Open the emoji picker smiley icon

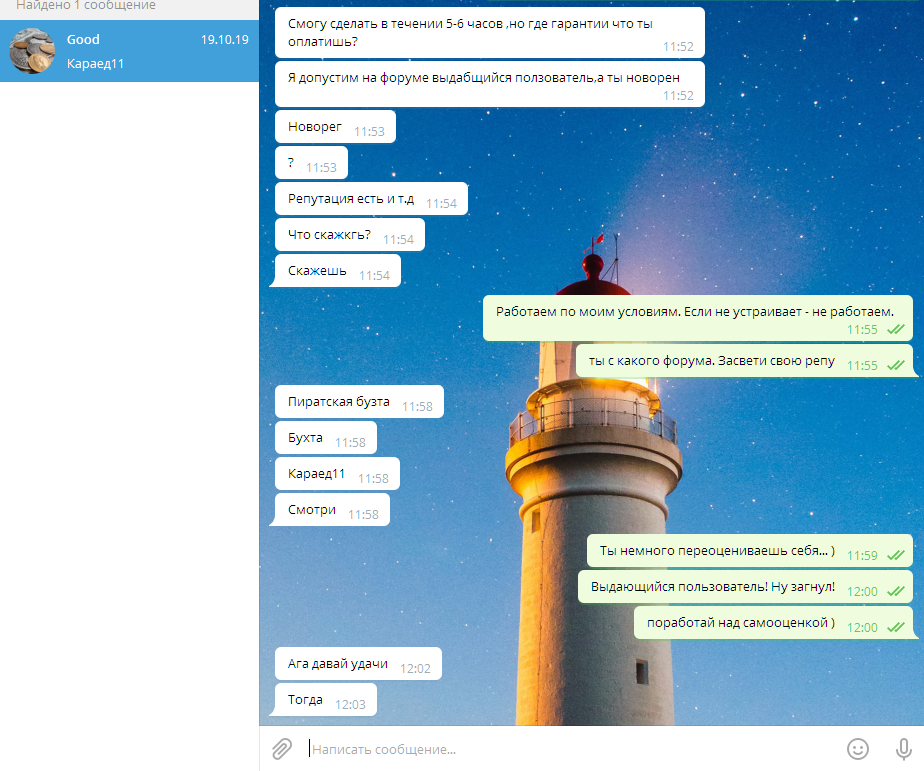click(x=857, y=749)
